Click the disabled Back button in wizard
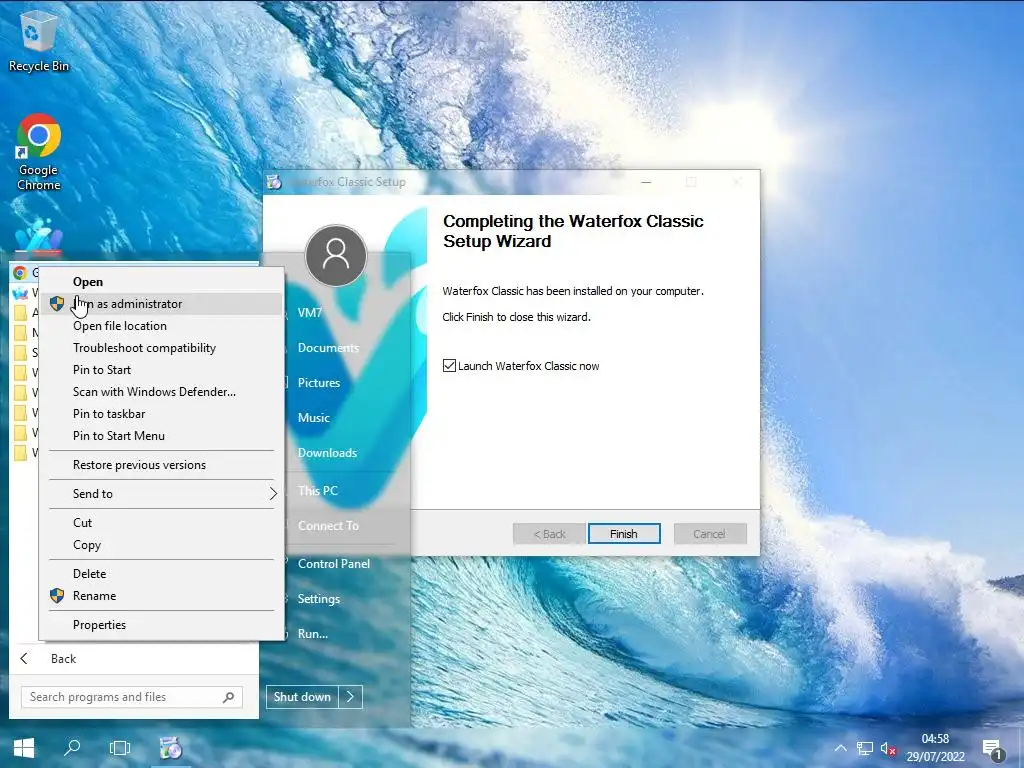The height and width of the screenshot is (768, 1024). pyautogui.click(x=549, y=534)
